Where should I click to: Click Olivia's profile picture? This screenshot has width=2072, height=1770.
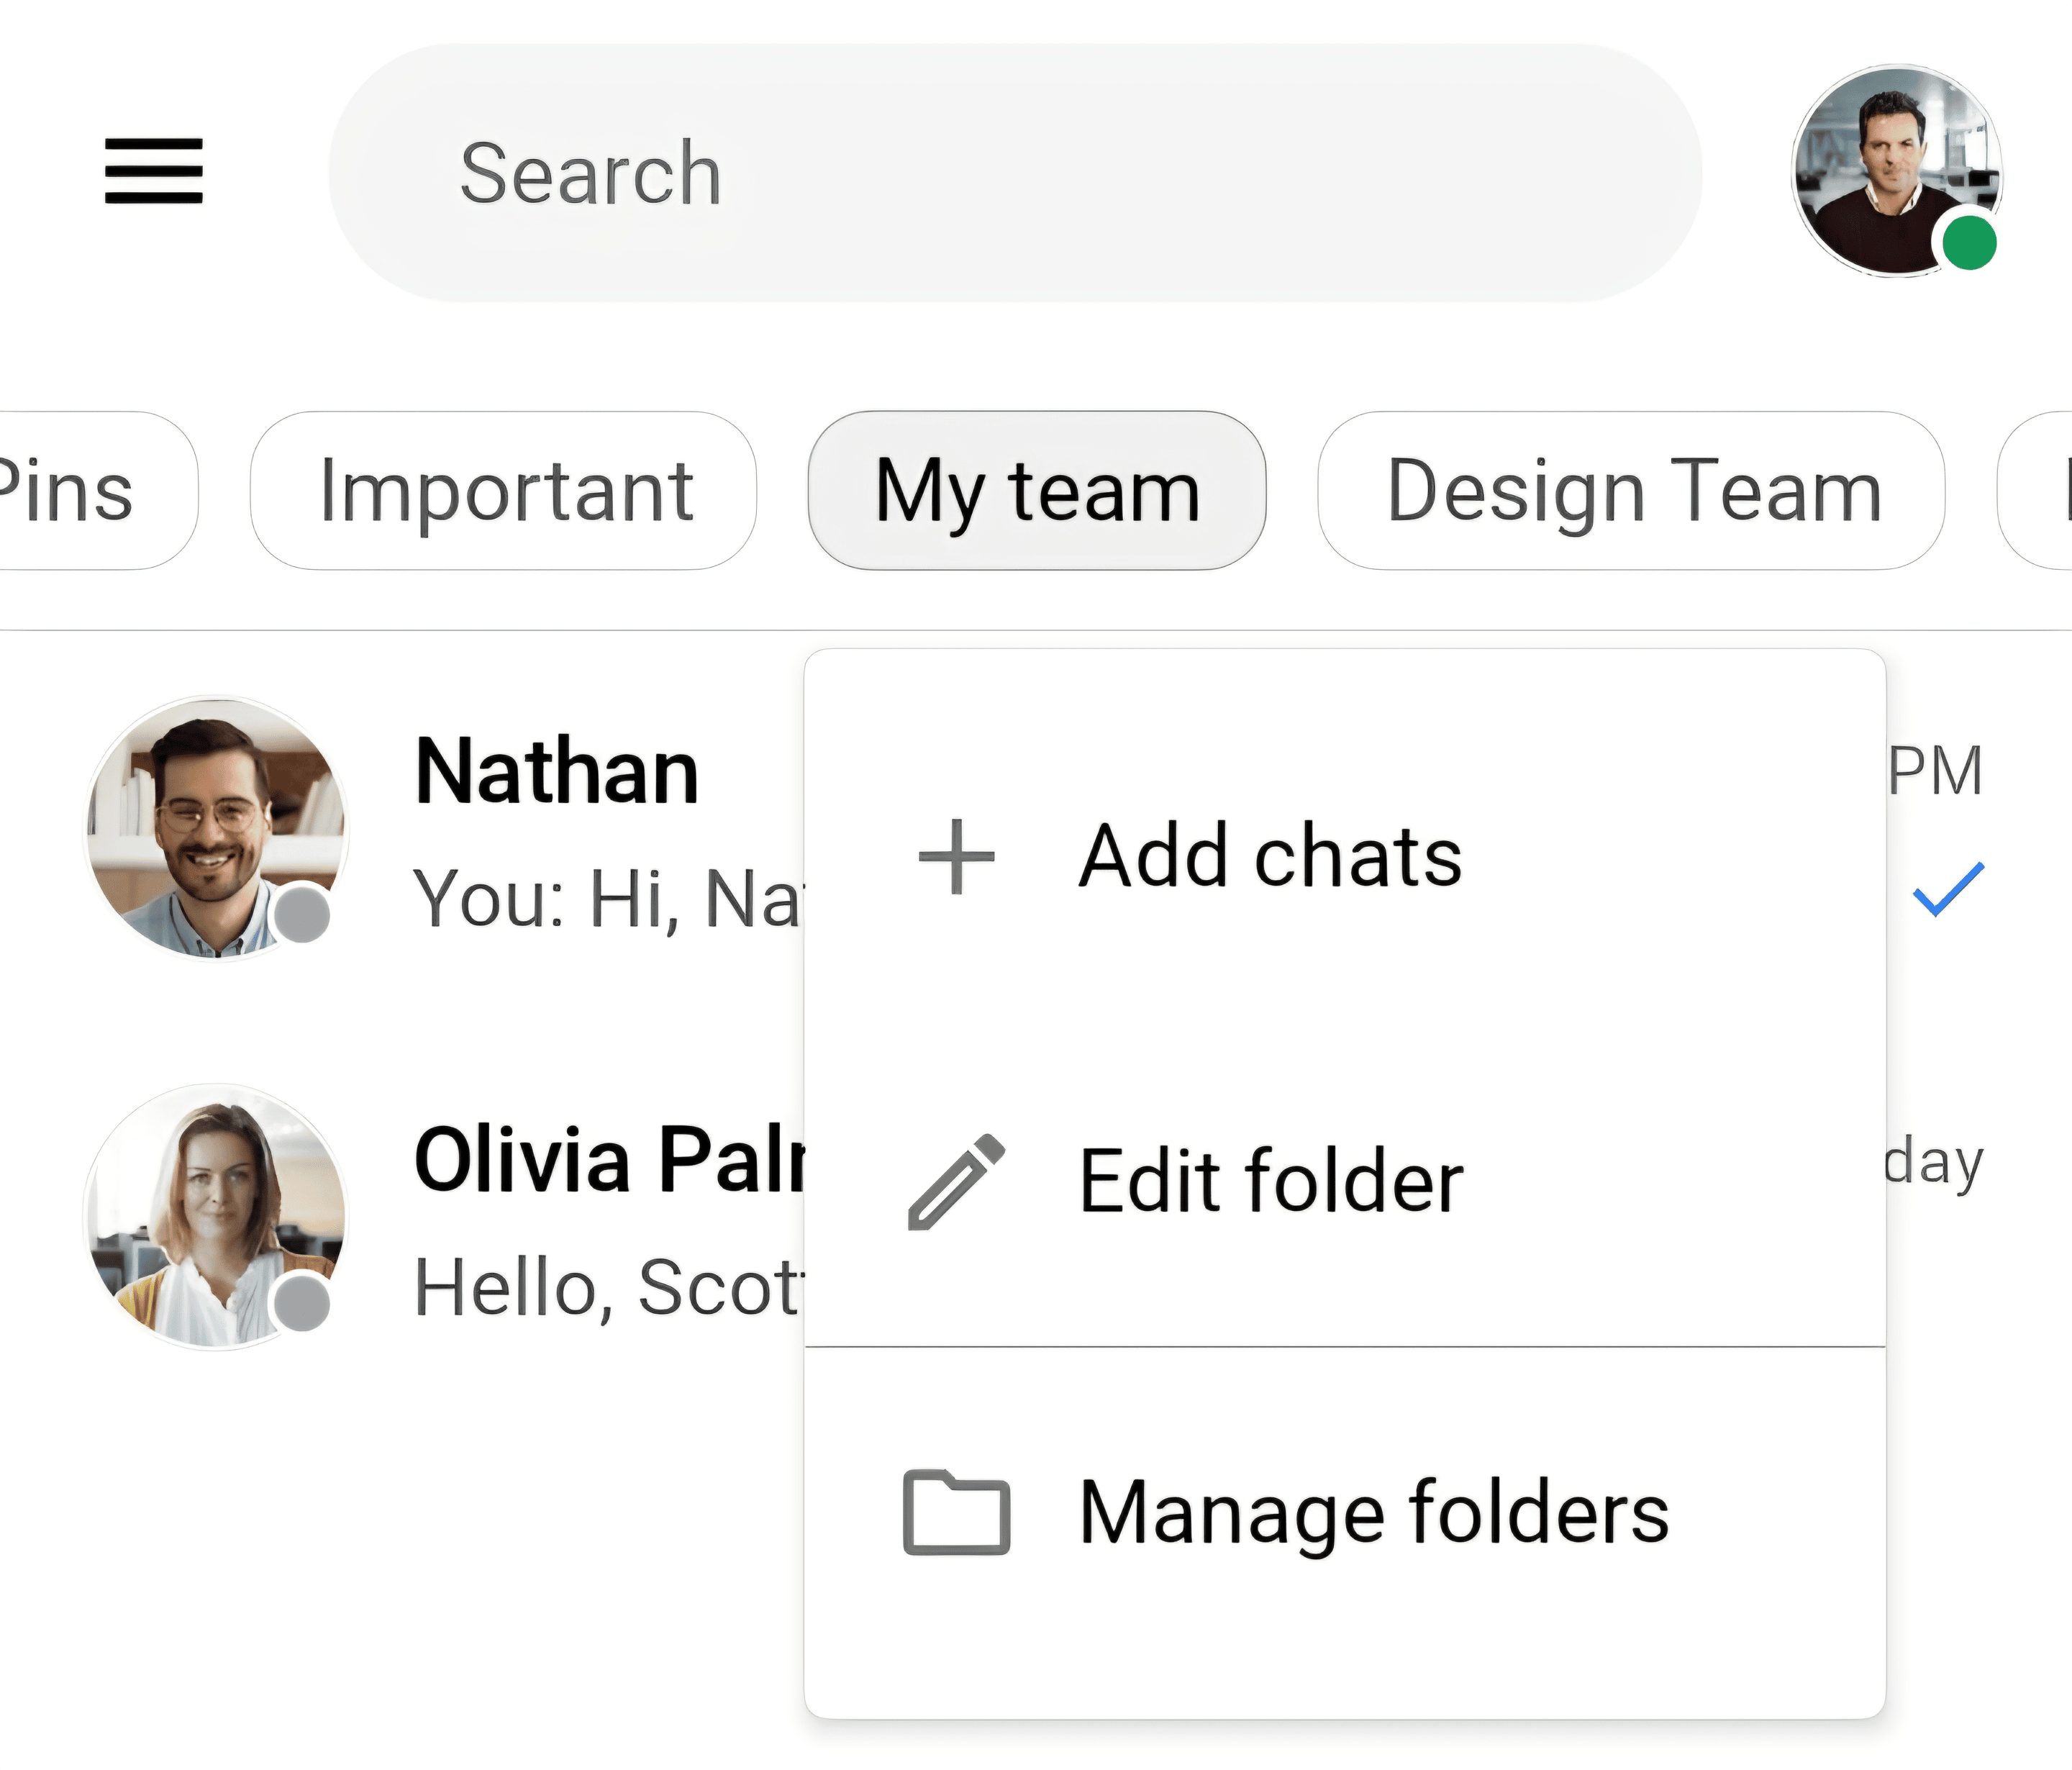216,1217
